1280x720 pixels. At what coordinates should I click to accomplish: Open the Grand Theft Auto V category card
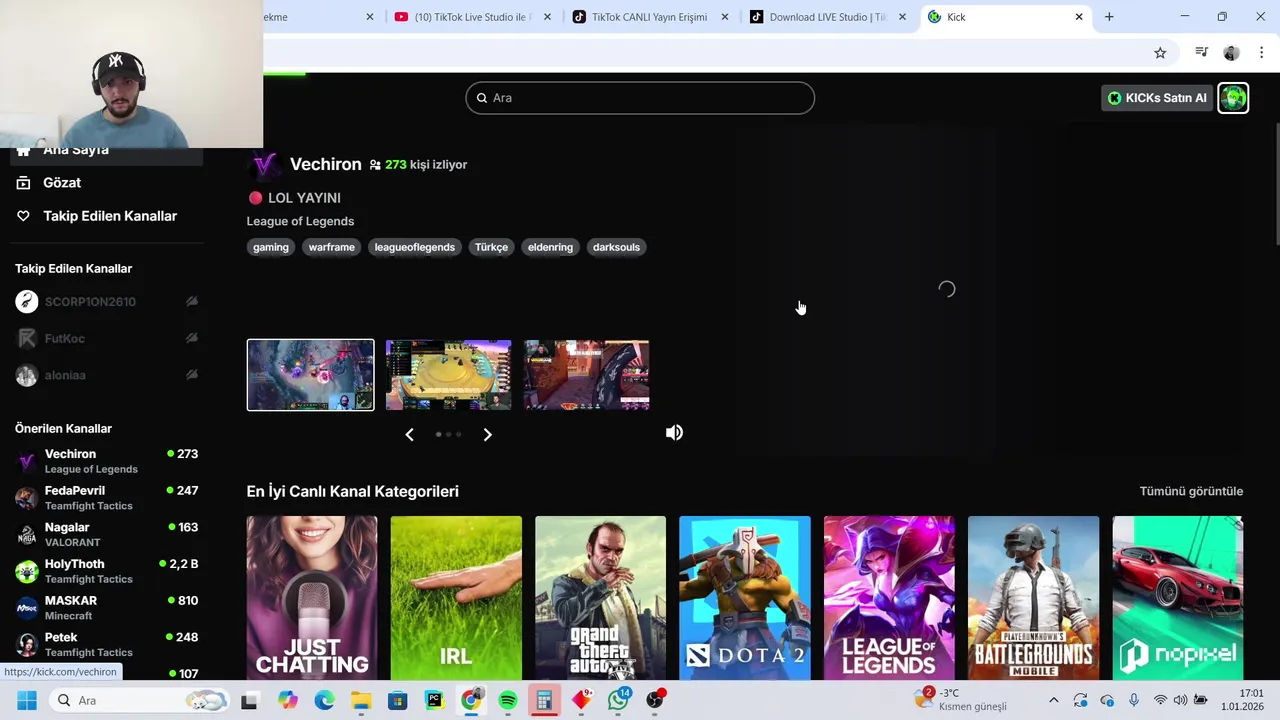click(x=600, y=598)
